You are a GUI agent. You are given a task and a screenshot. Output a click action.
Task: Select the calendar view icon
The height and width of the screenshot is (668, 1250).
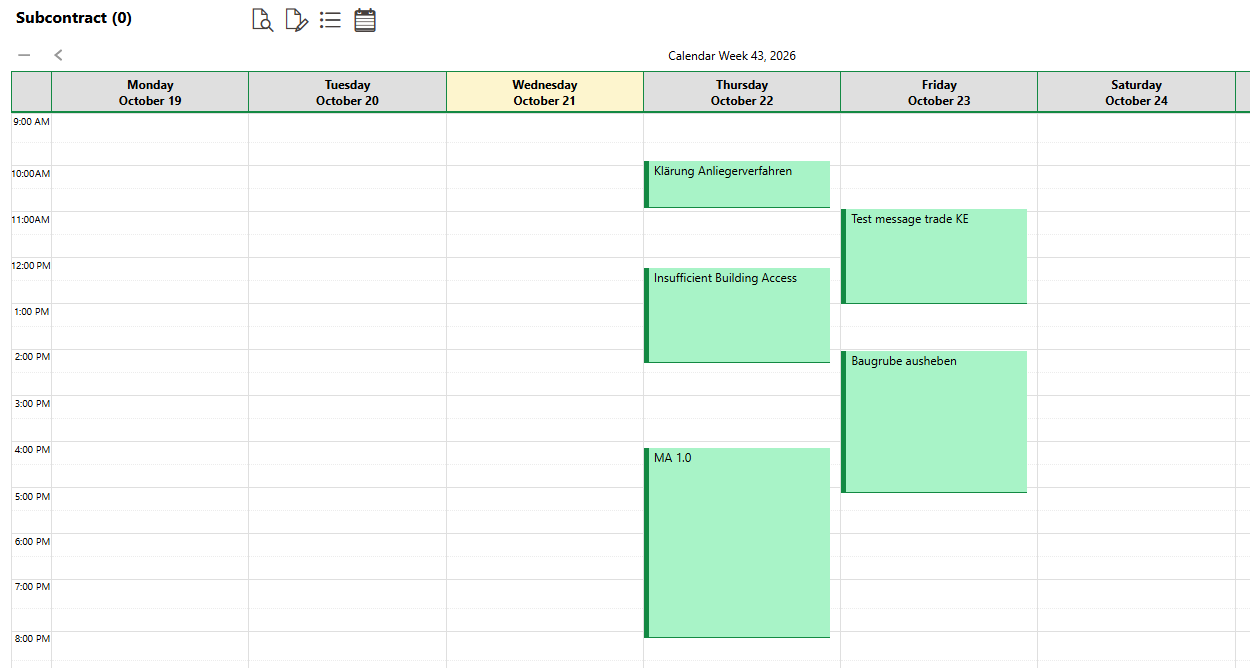(365, 20)
